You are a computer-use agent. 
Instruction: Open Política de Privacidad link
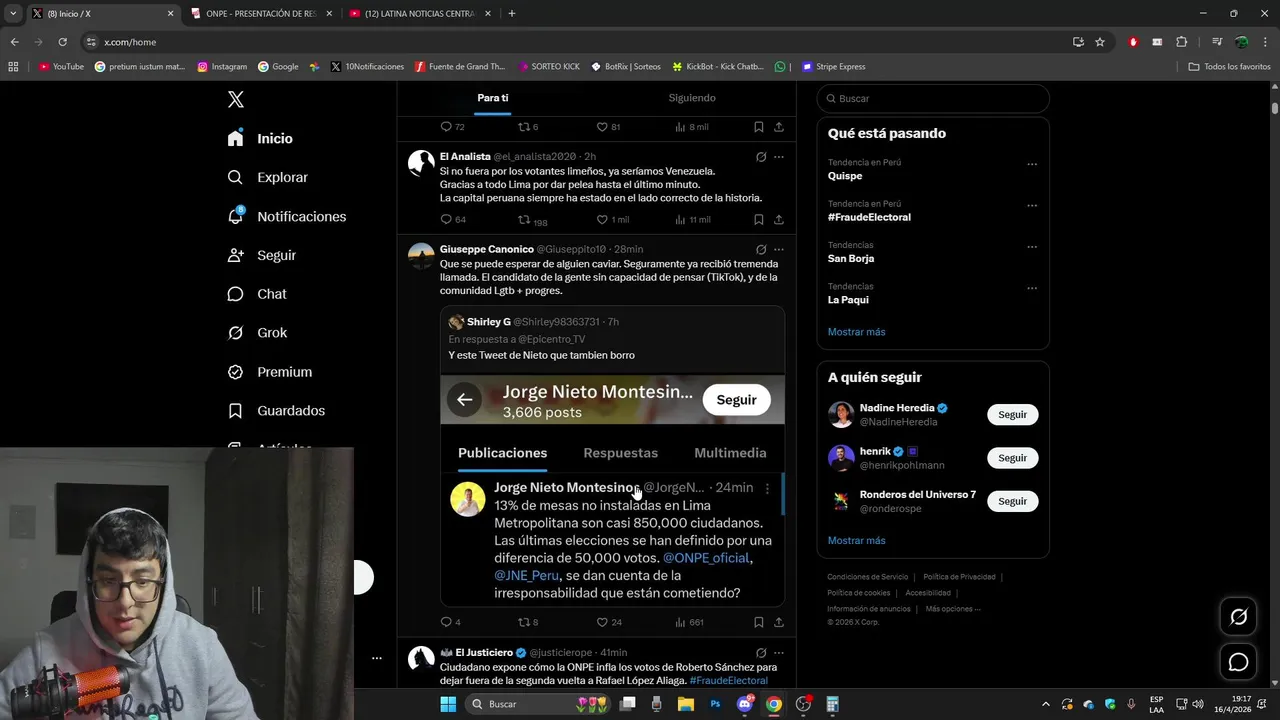coord(959,577)
